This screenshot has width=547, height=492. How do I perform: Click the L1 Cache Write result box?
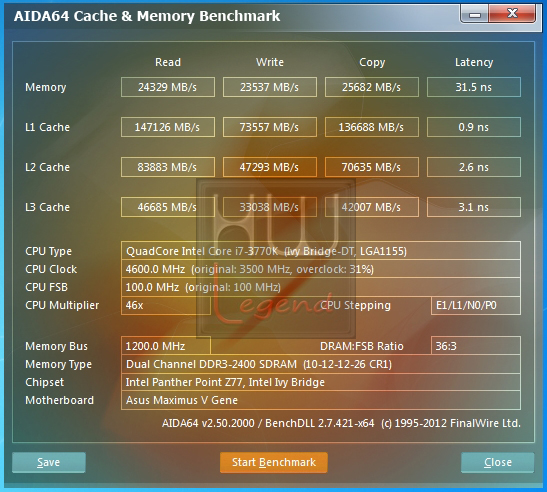click(x=270, y=127)
